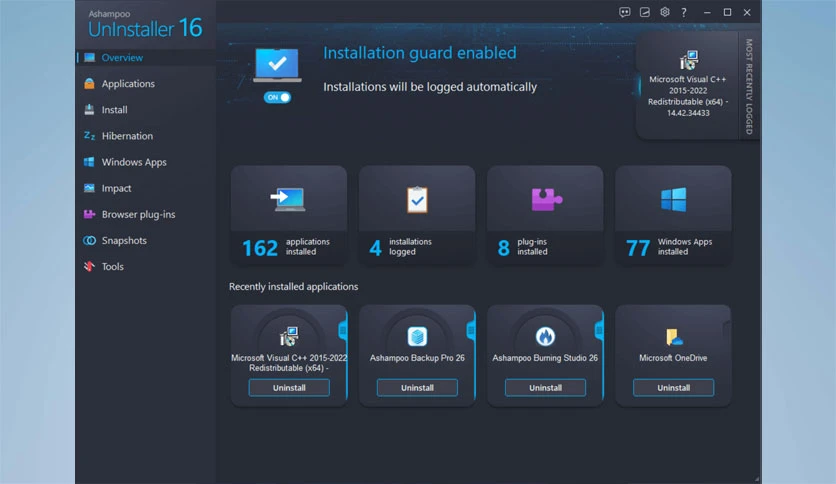Open Snapshots from the sidebar
The width and height of the screenshot is (836, 484).
146,240
